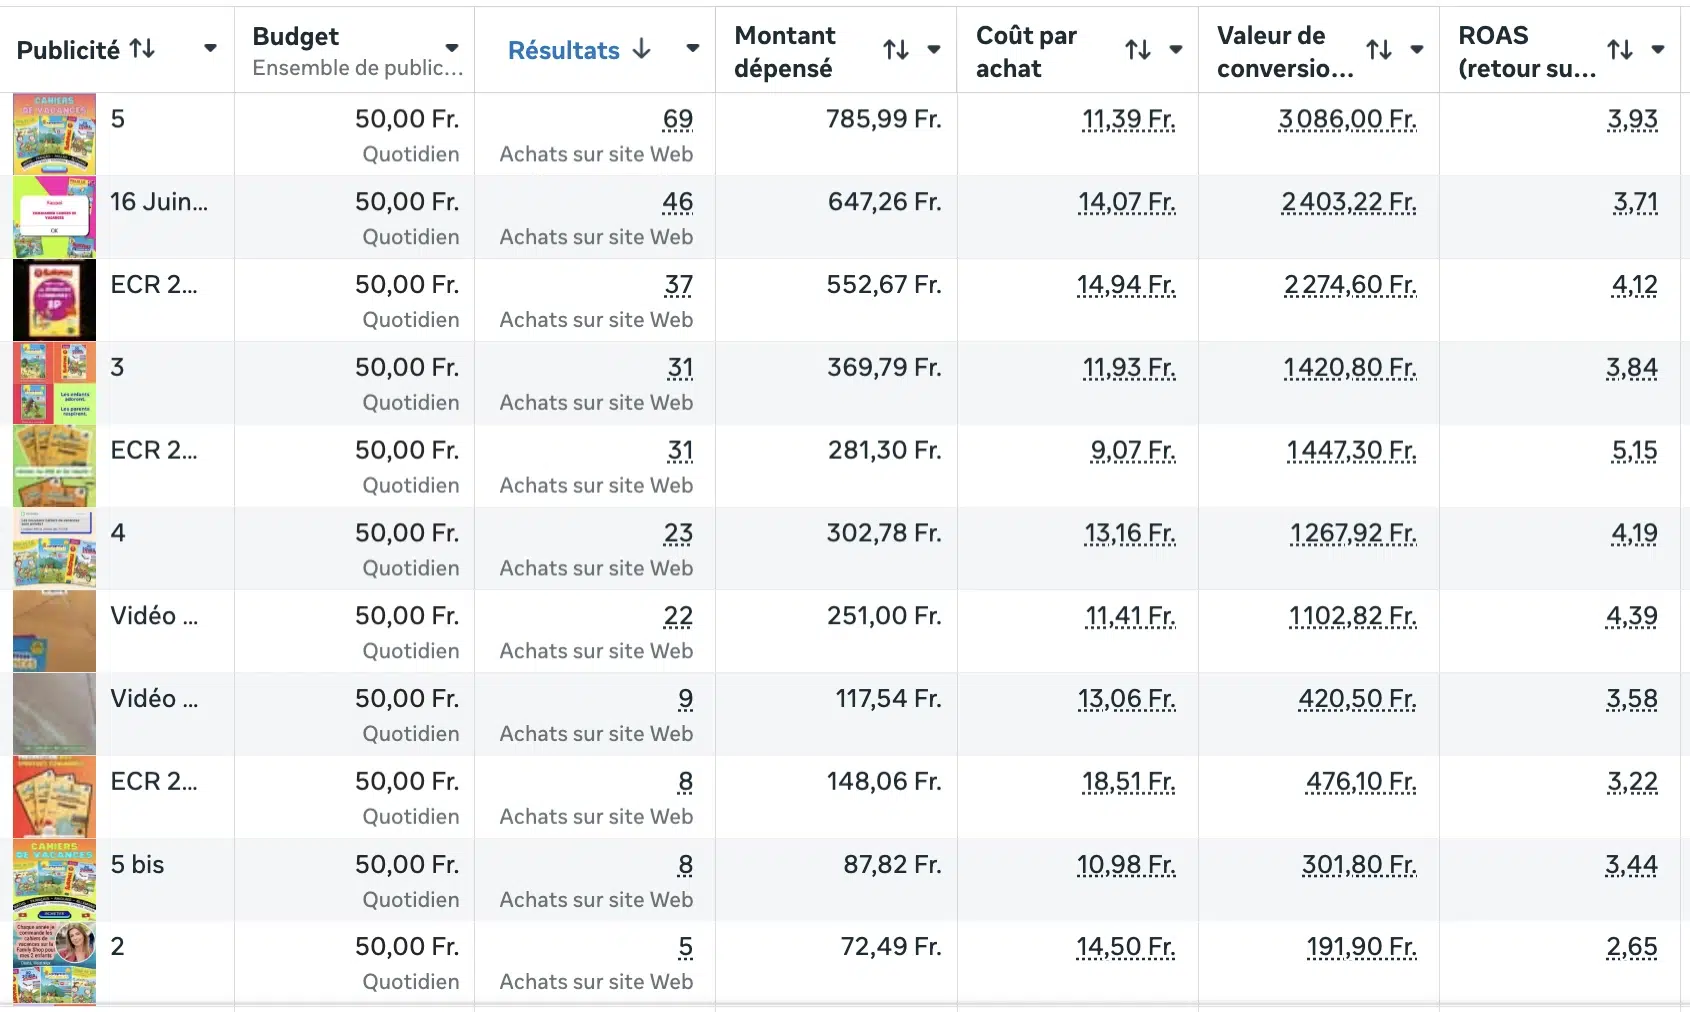Select amount spent 251,00 Fr.

tap(884, 616)
